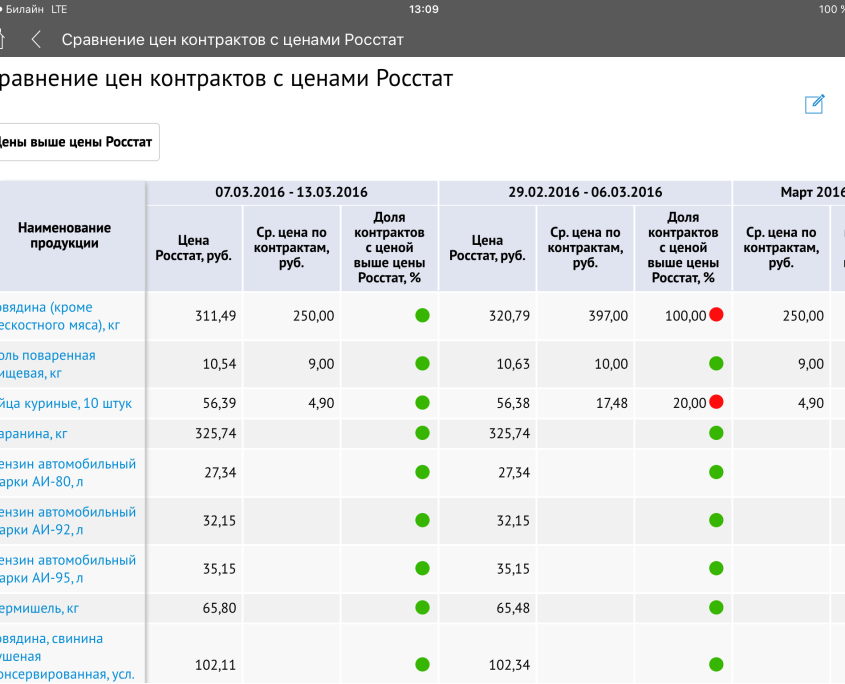This screenshot has width=845, height=684.
Task: Tap 'Доля контрактов' header under 29.02.2016
Action: [683, 248]
